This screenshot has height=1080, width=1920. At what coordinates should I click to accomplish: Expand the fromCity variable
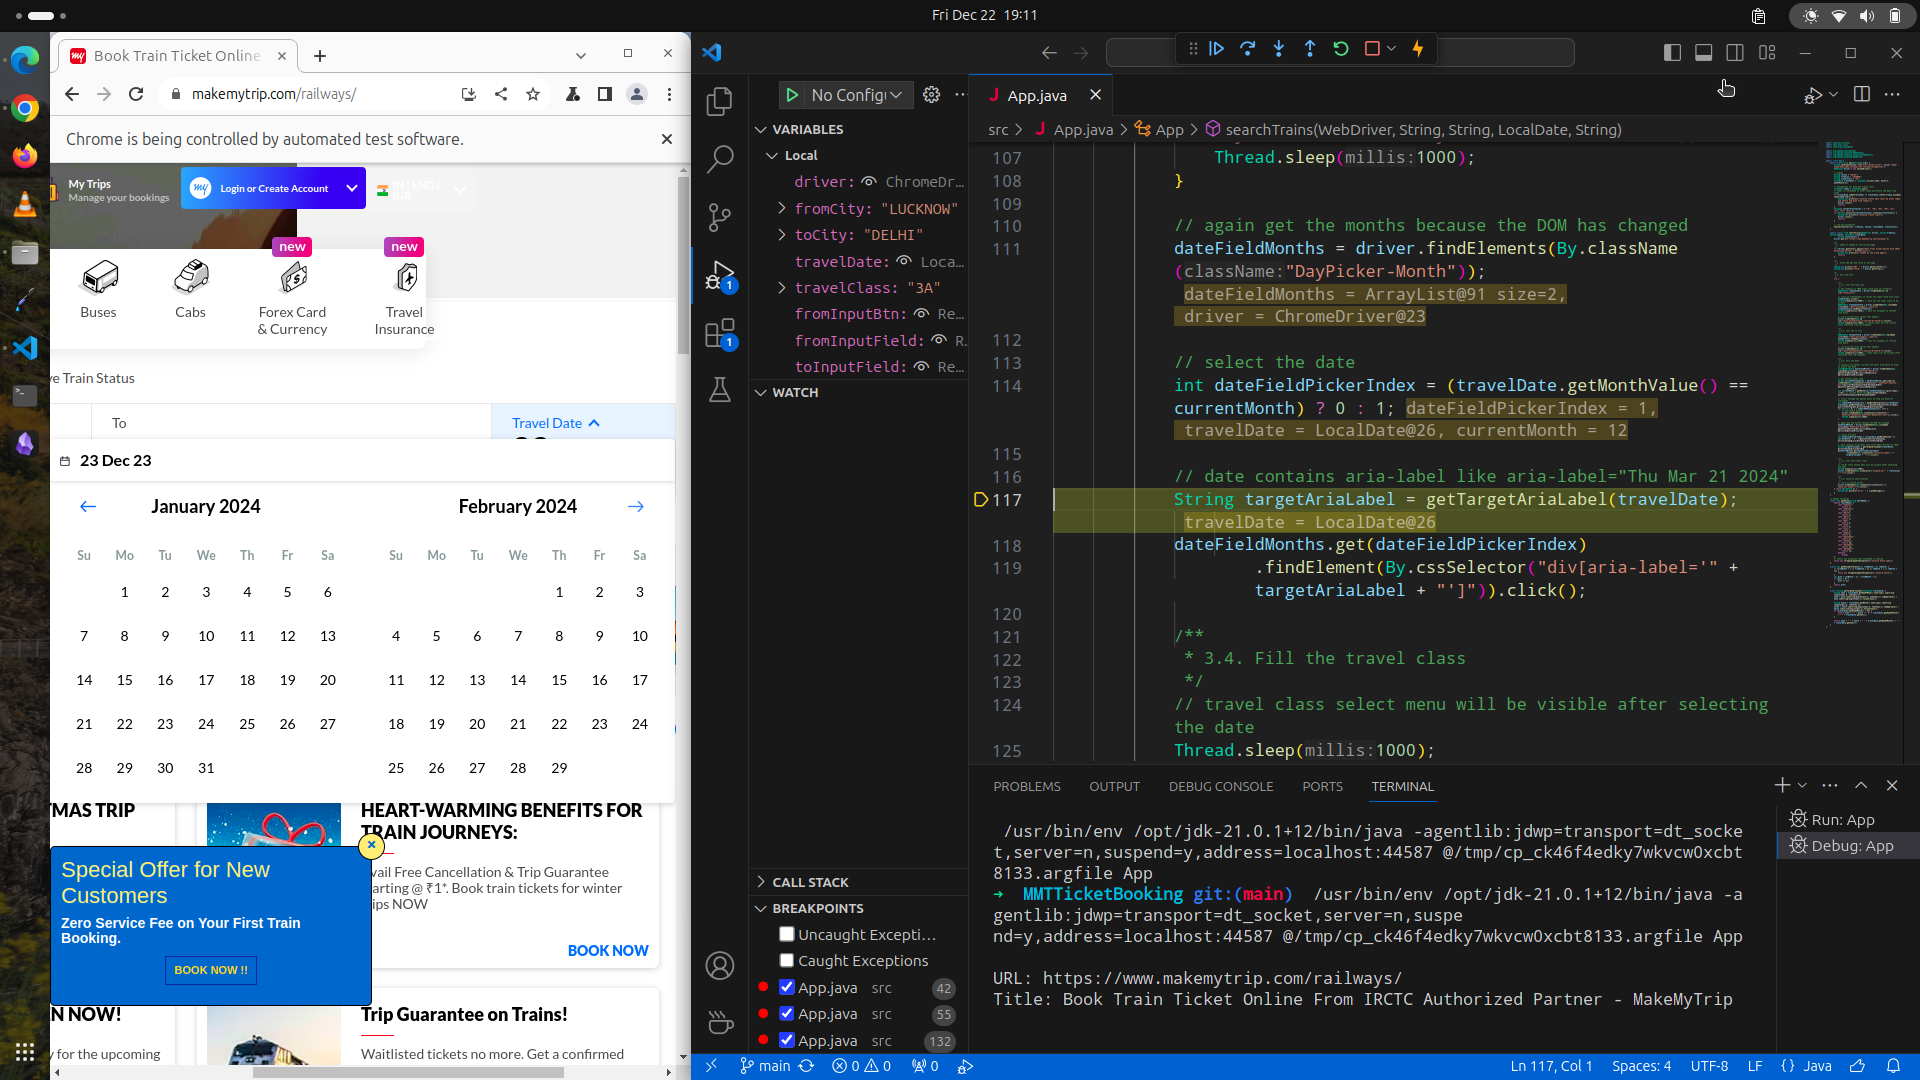(x=782, y=208)
